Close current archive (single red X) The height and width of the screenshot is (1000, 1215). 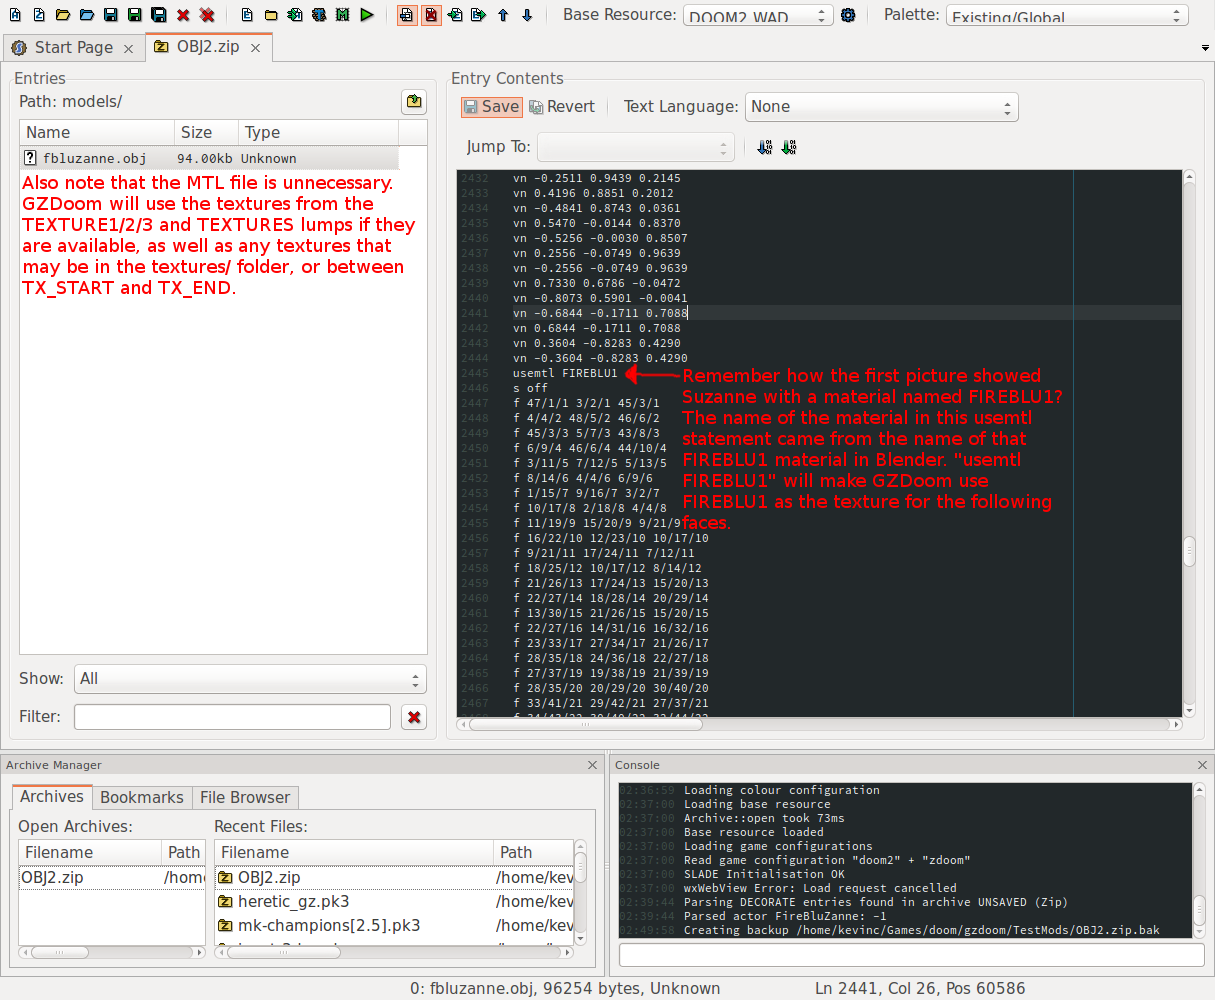(x=183, y=15)
